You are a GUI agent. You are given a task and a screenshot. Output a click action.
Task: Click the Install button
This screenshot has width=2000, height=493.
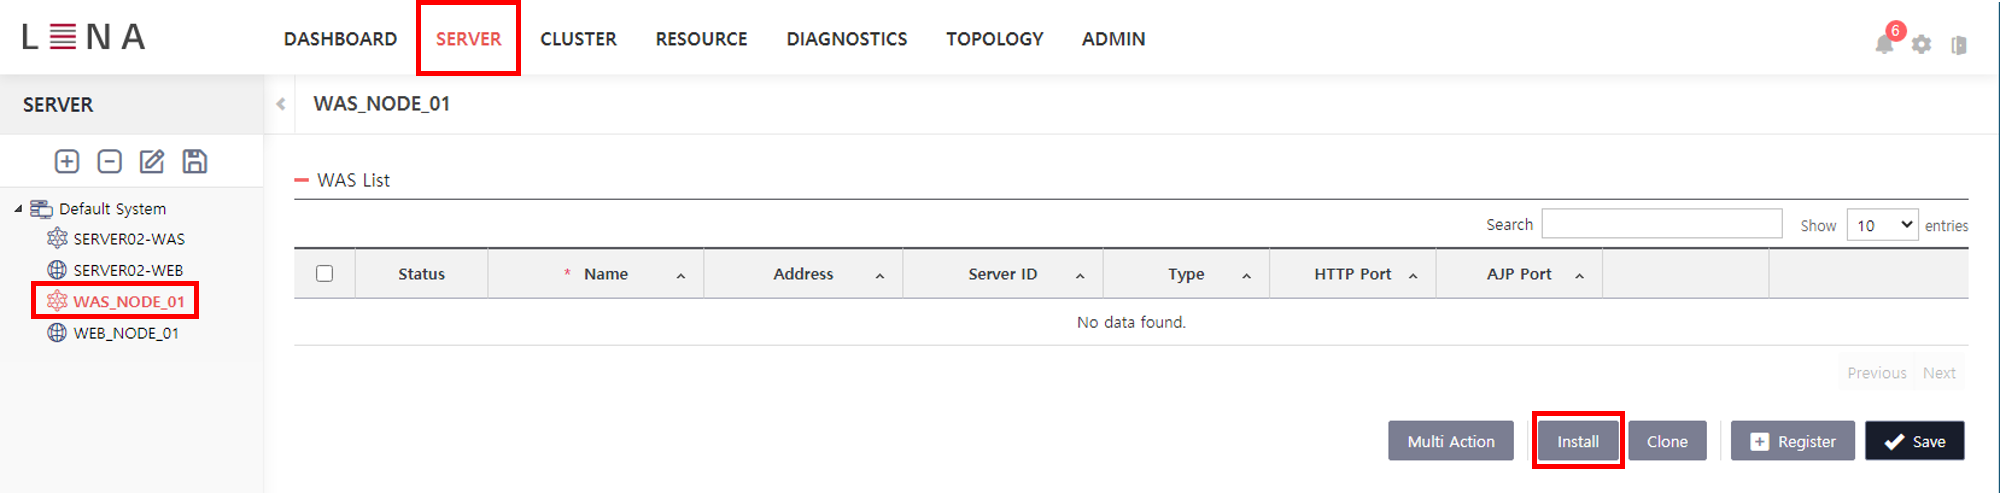[1577, 441]
